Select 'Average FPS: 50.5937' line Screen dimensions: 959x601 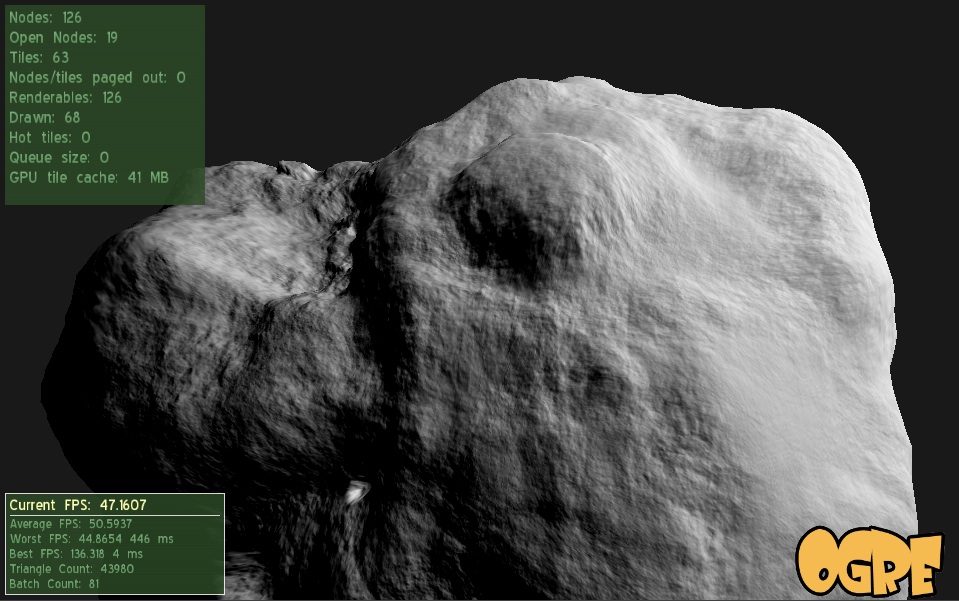click(71, 524)
